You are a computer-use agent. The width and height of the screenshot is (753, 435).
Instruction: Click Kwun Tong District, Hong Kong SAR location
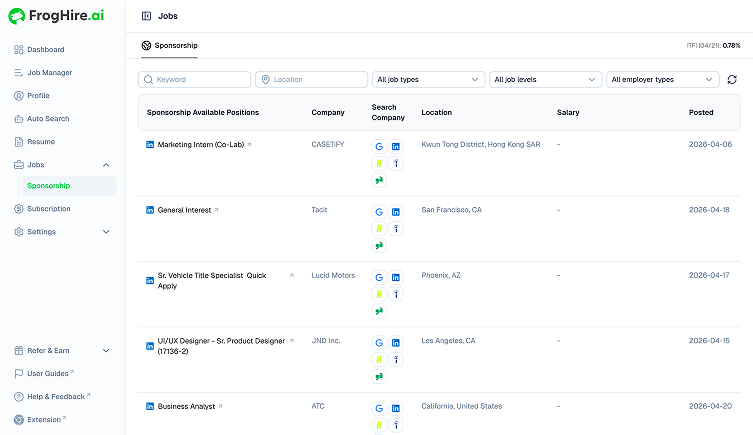tap(481, 145)
